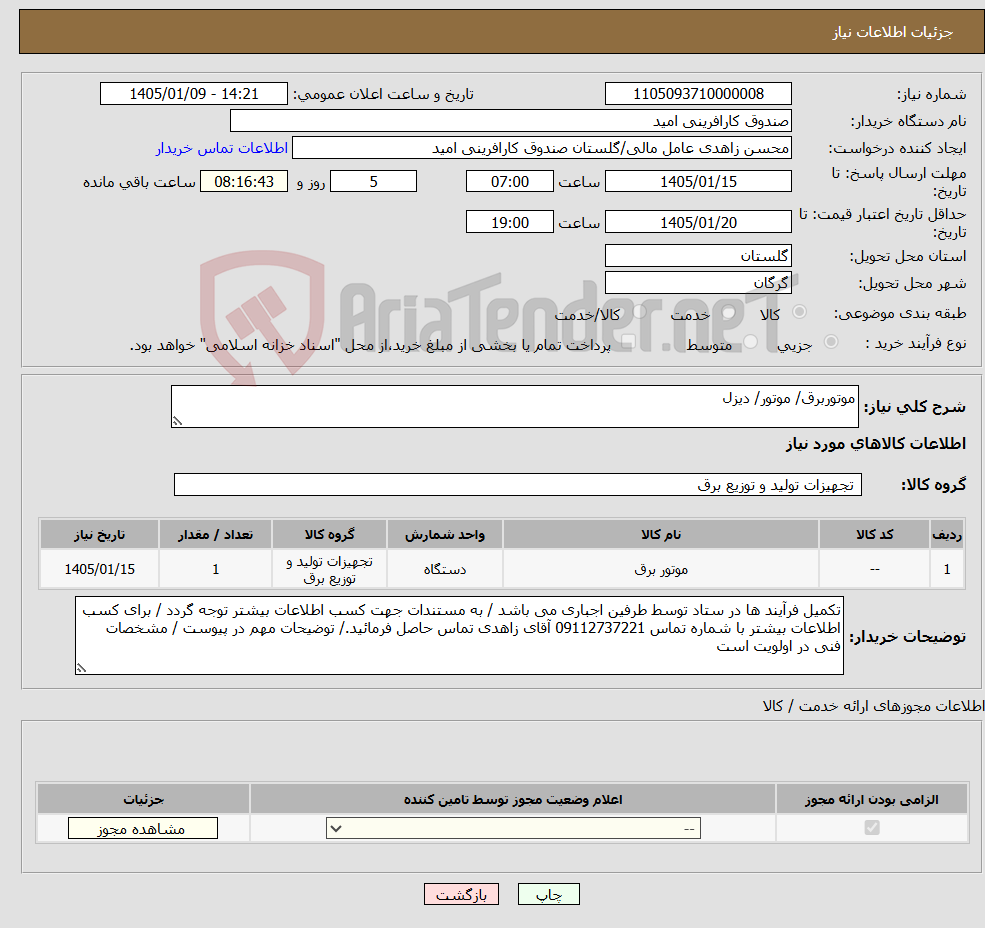Screen dimensions: 985x928
Task: Select the کالا radio button
Action: (800, 312)
